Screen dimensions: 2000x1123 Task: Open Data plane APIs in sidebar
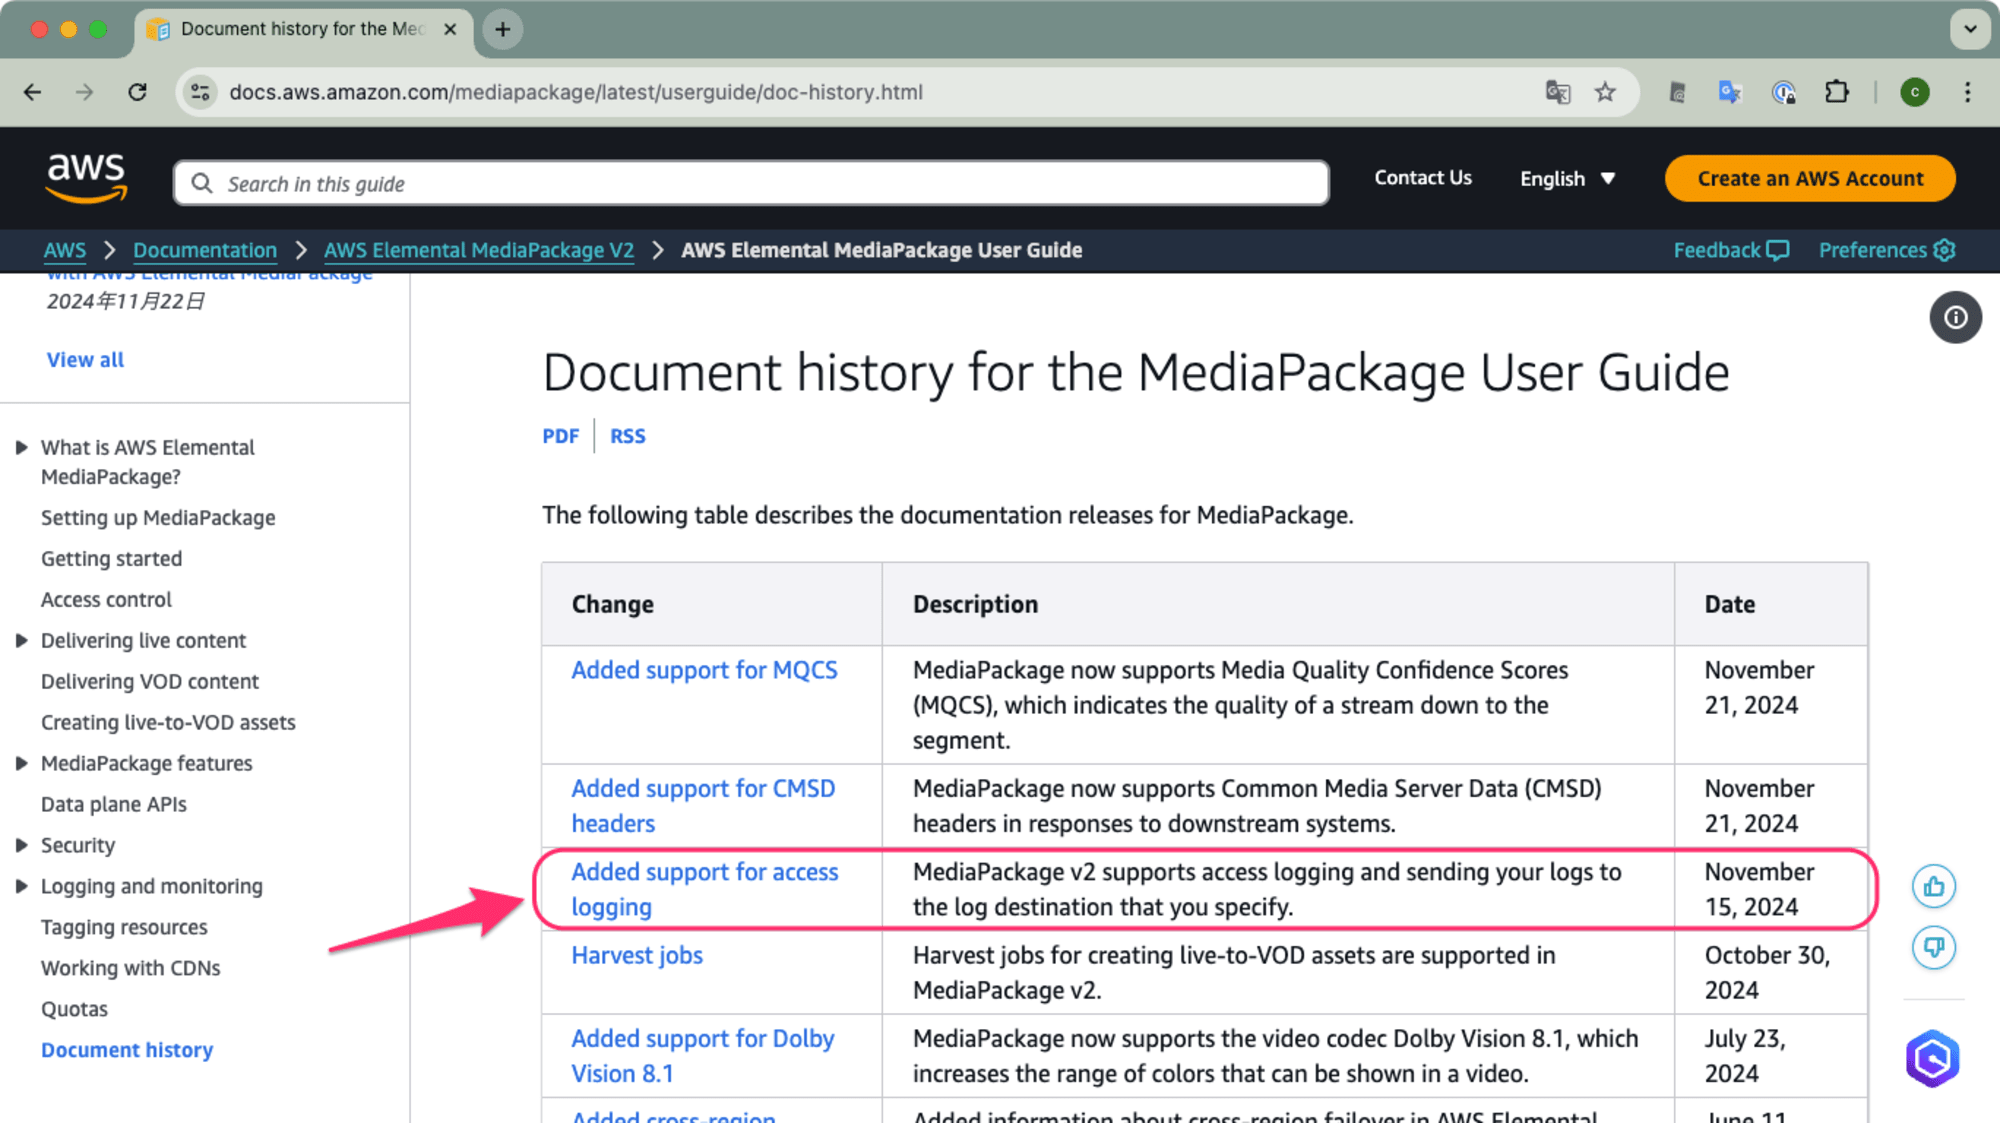[114, 805]
